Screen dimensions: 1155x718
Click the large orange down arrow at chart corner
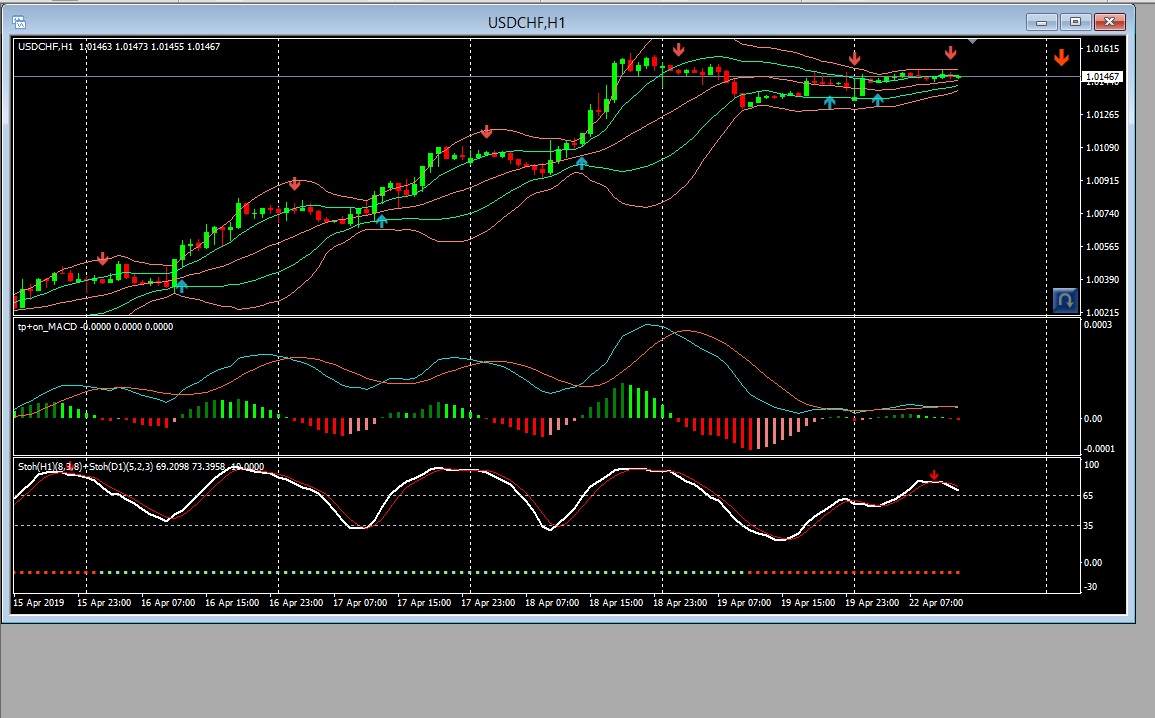(1061, 57)
